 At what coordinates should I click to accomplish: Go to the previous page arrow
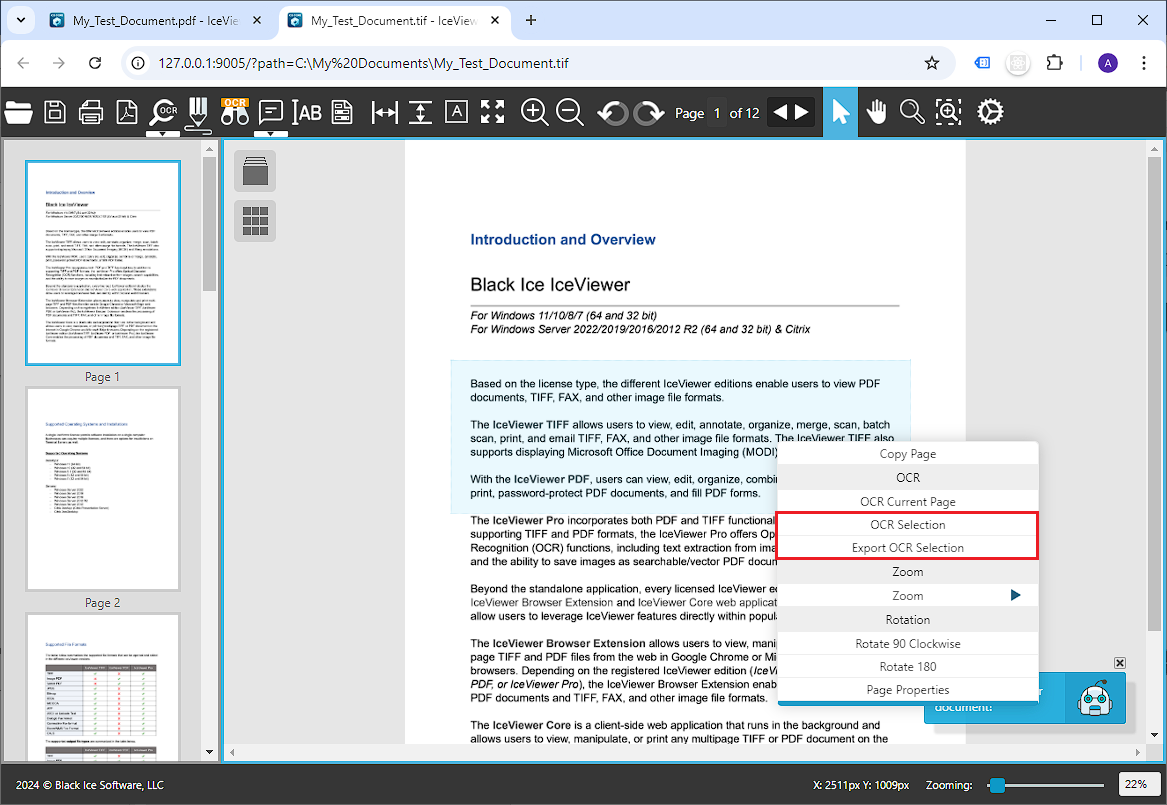779,112
